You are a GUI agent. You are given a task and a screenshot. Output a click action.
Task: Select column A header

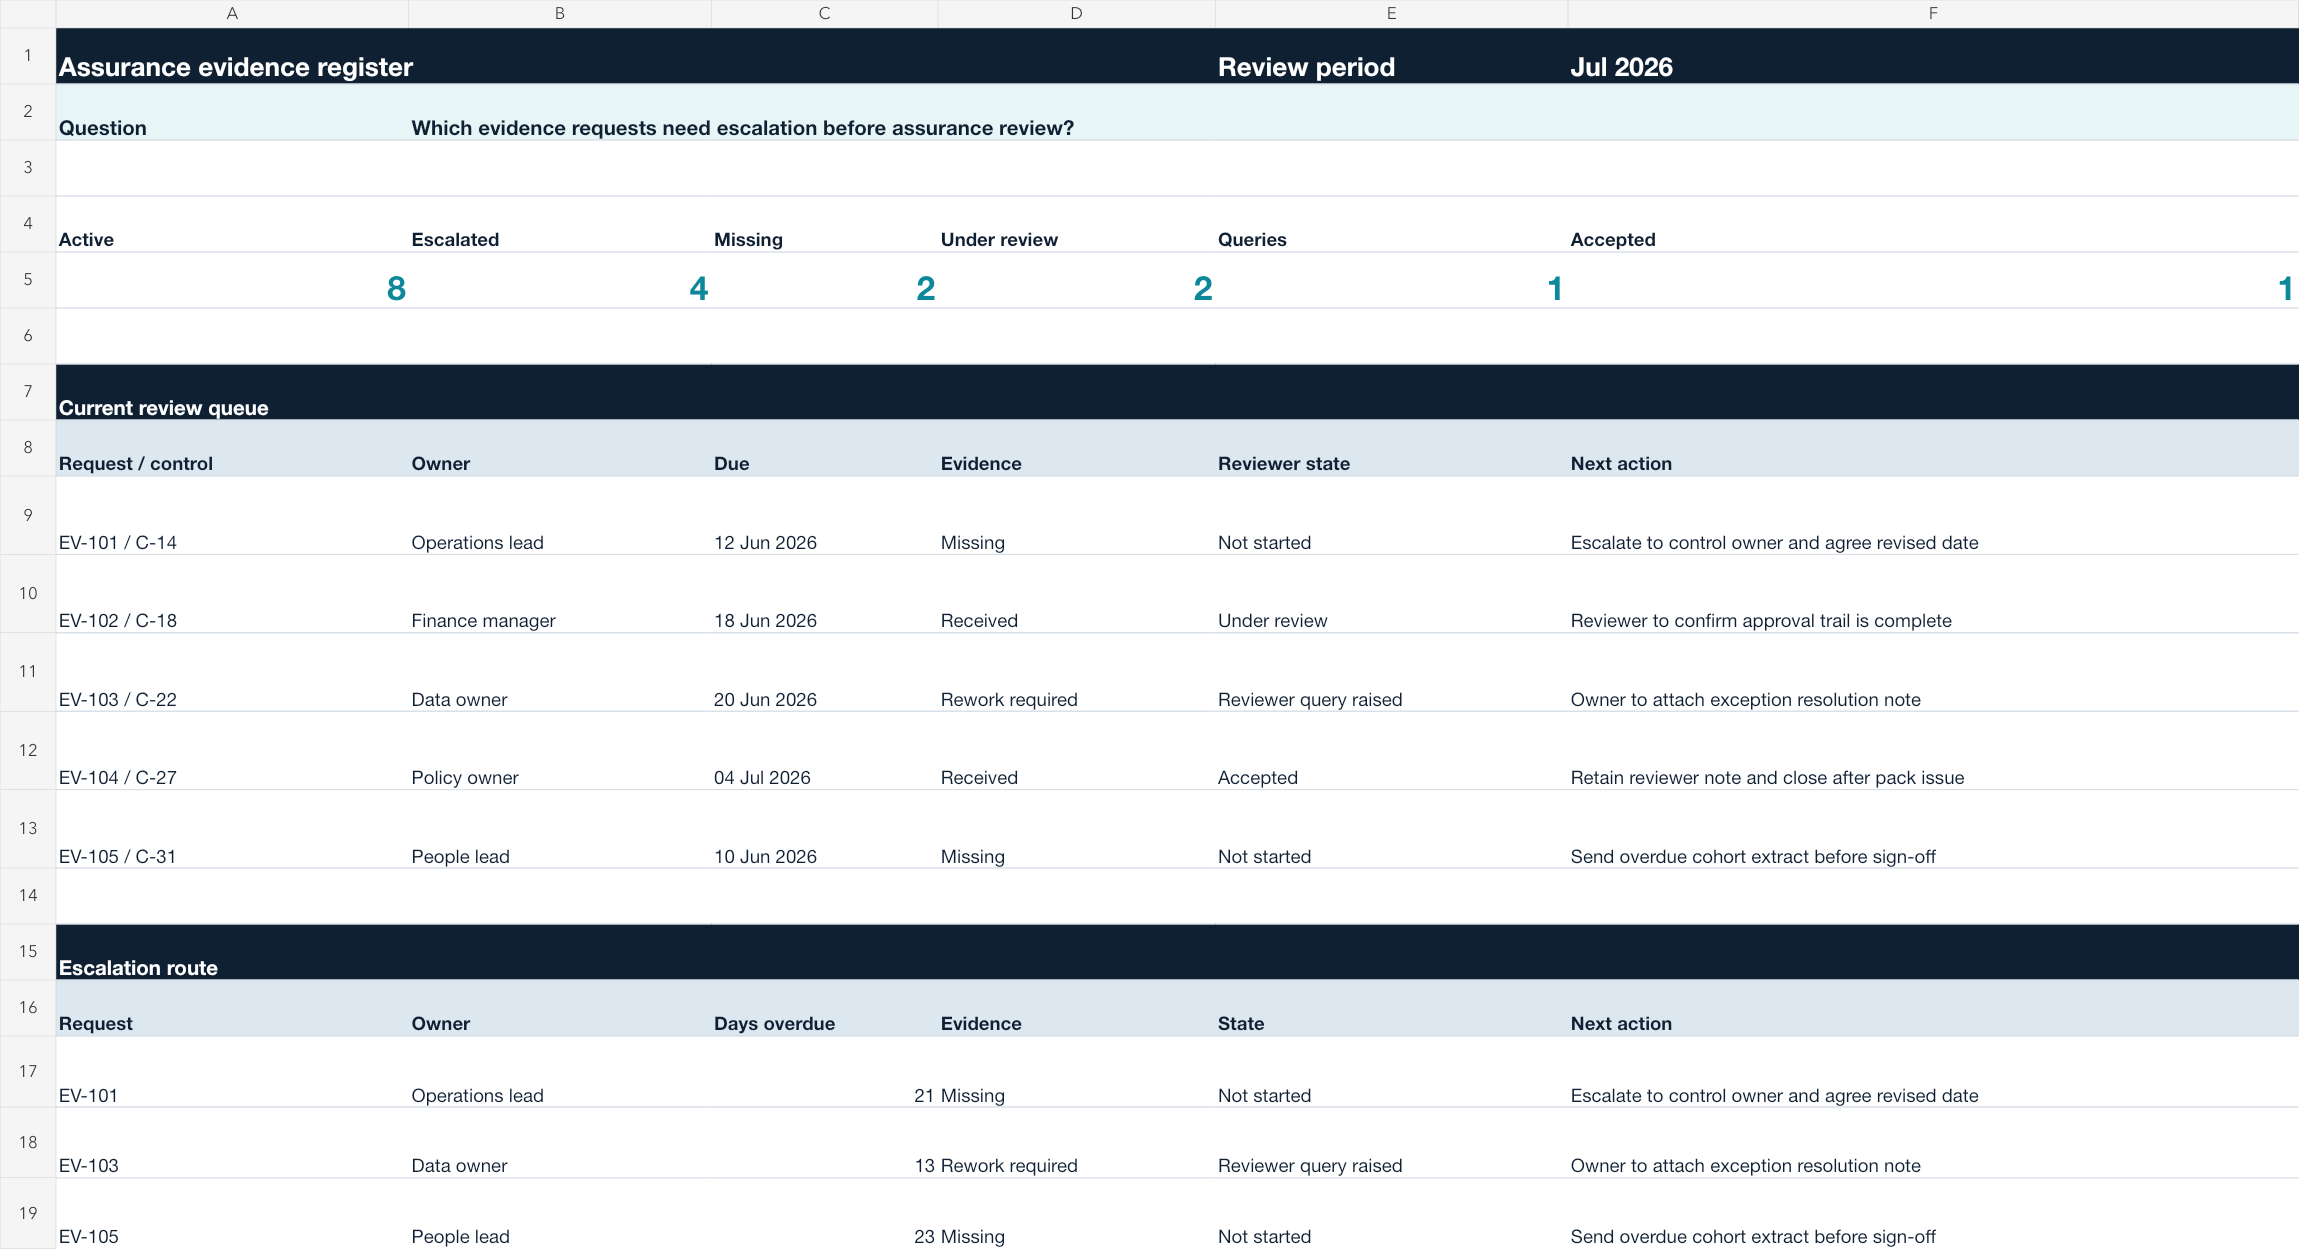pos(232,13)
